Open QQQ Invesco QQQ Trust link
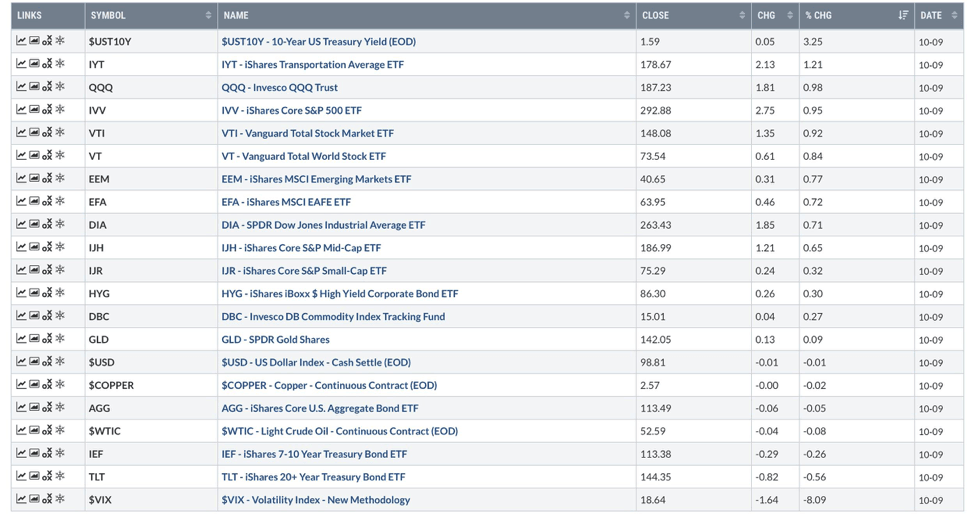The image size is (974, 514). click(280, 88)
